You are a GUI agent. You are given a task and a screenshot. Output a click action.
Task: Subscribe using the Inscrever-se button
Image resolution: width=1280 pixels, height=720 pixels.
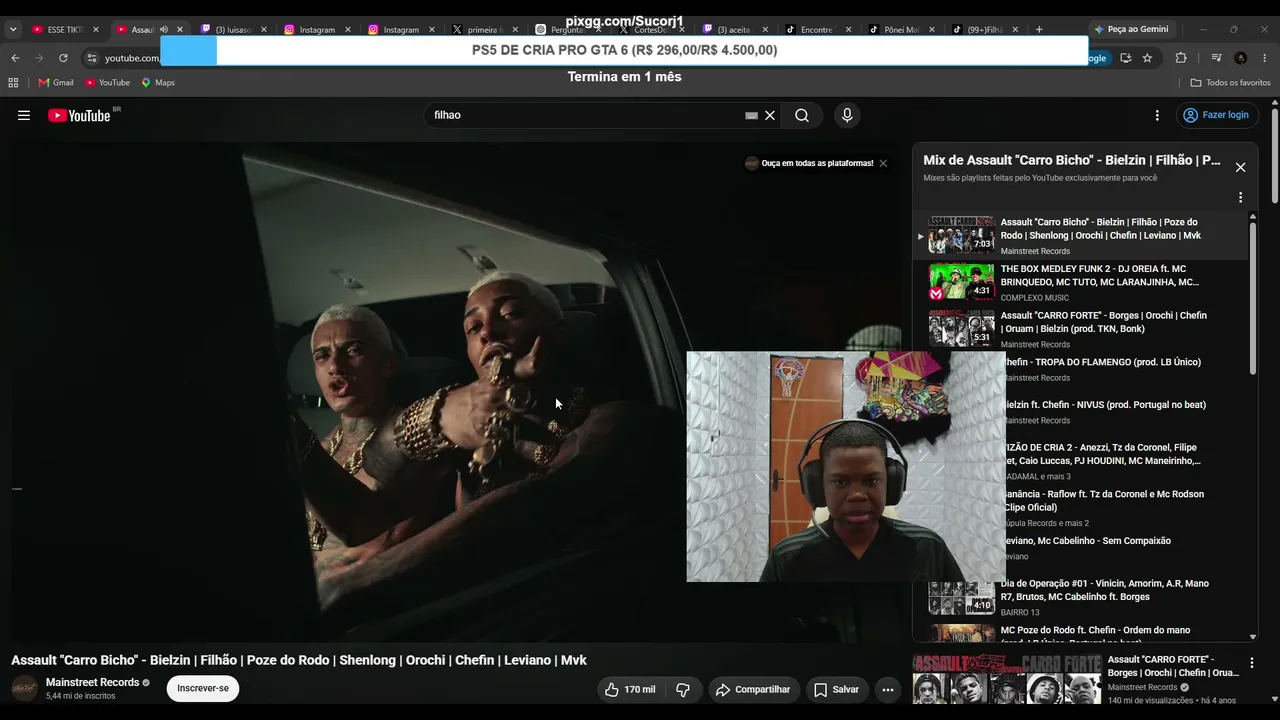tap(203, 688)
